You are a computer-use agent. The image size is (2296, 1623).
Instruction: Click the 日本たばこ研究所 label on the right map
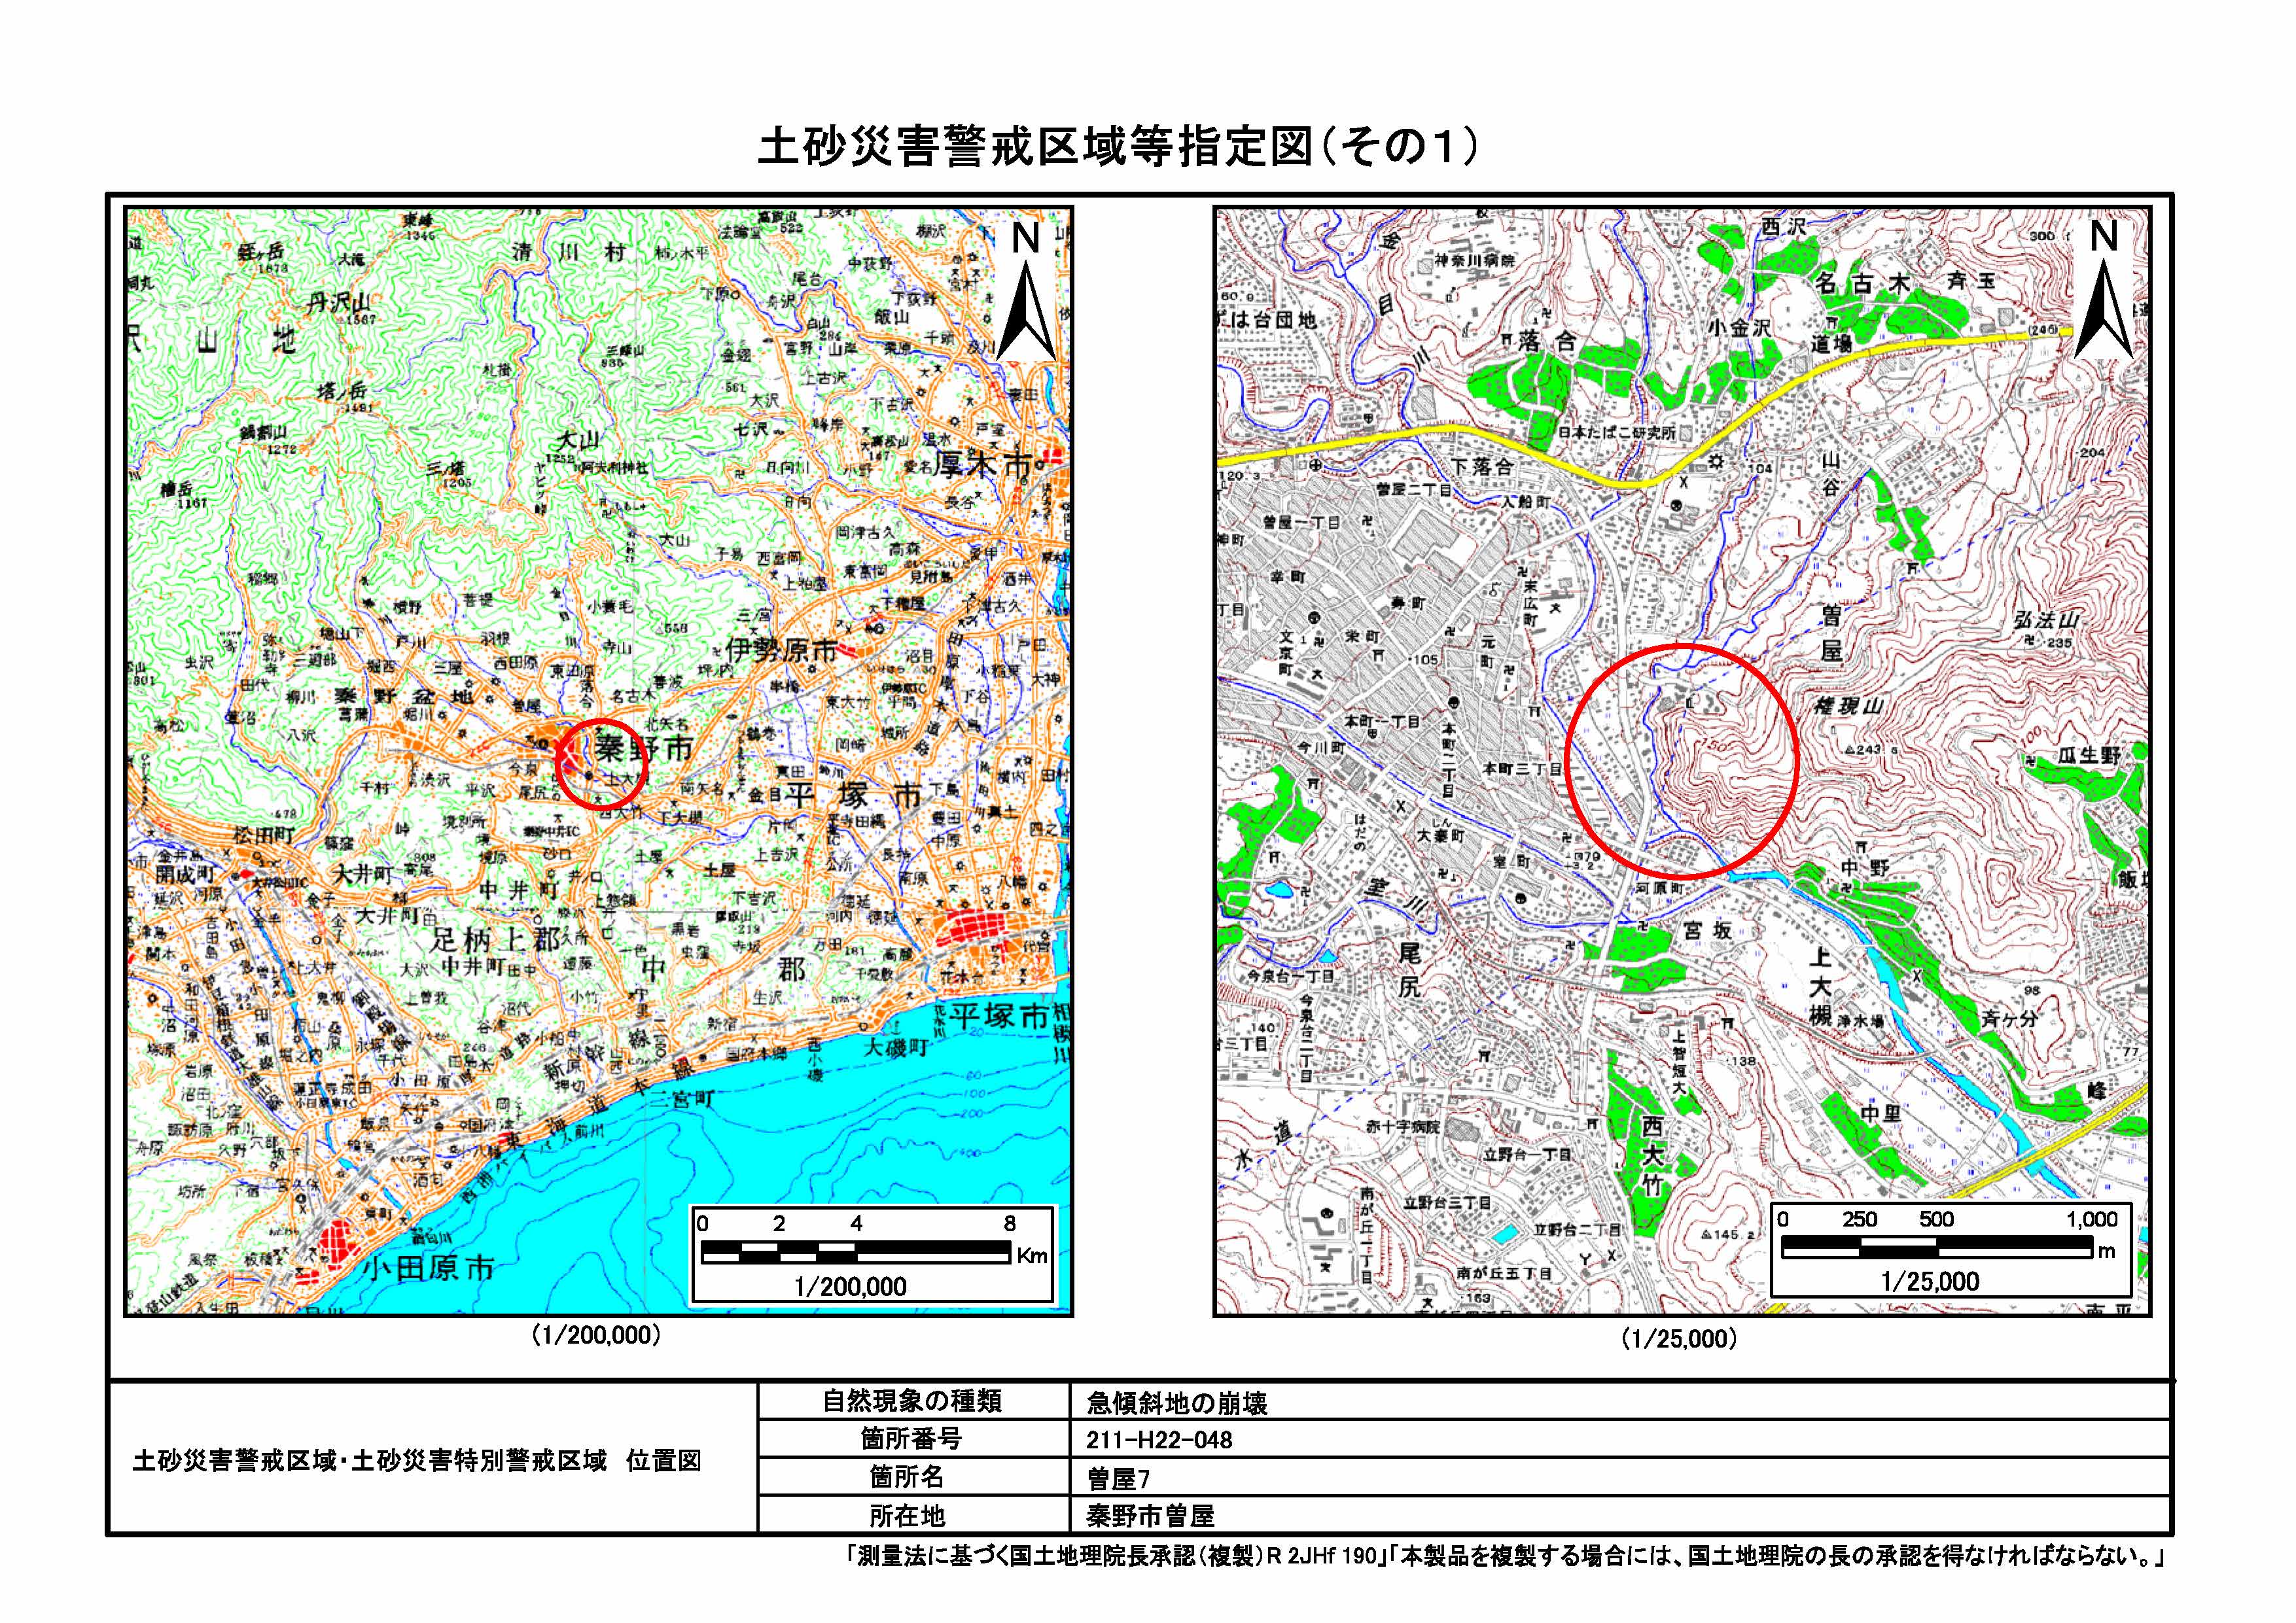[1617, 432]
